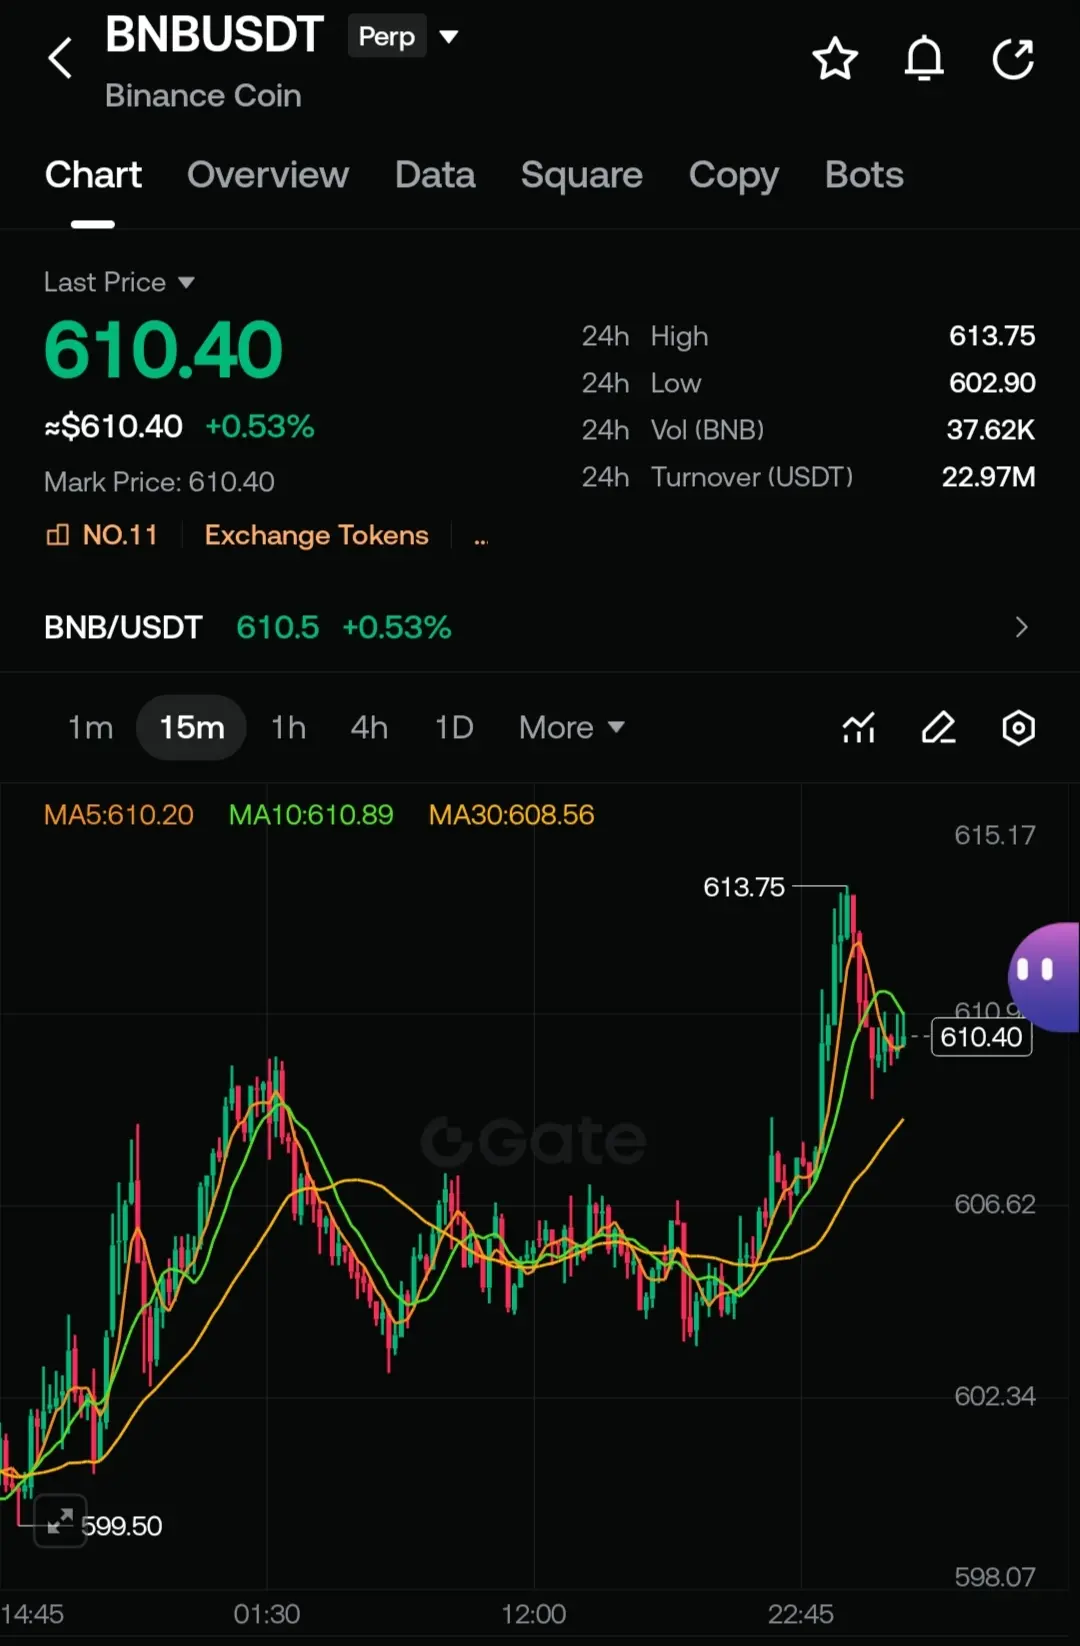Add BNBUSDT to favorites with star icon

[x=835, y=59]
